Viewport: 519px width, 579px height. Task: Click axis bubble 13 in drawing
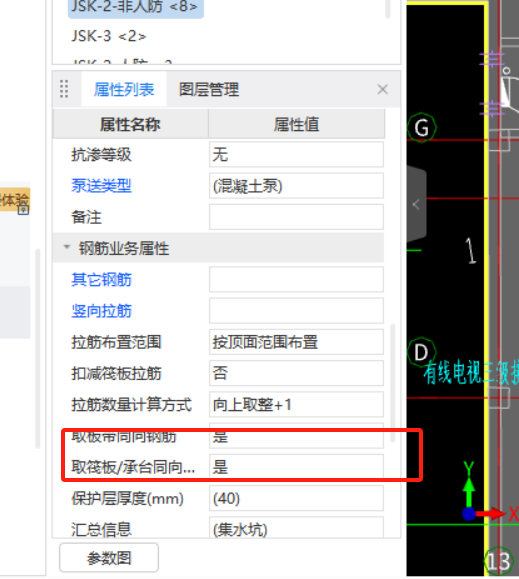[498, 562]
